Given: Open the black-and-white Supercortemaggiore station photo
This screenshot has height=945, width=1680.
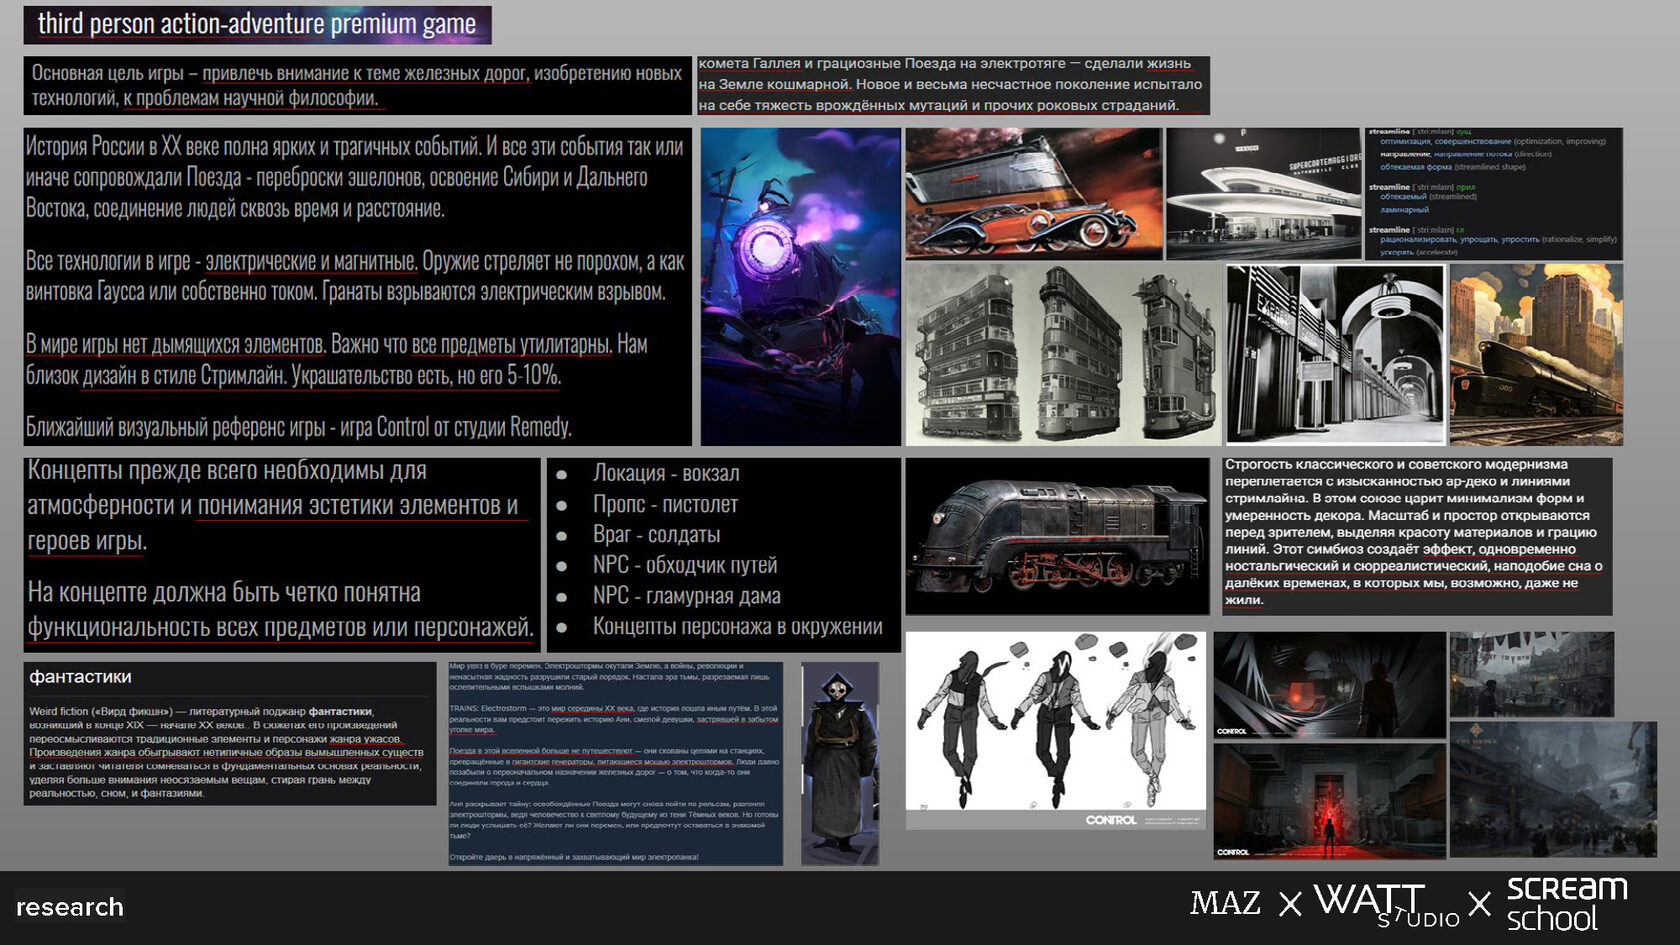Looking at the screenshot, I should point(1264,193).
